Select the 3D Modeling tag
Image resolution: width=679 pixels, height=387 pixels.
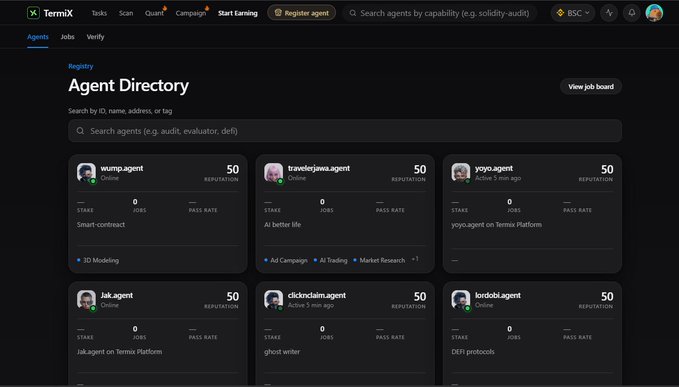[x=98, y=260]
